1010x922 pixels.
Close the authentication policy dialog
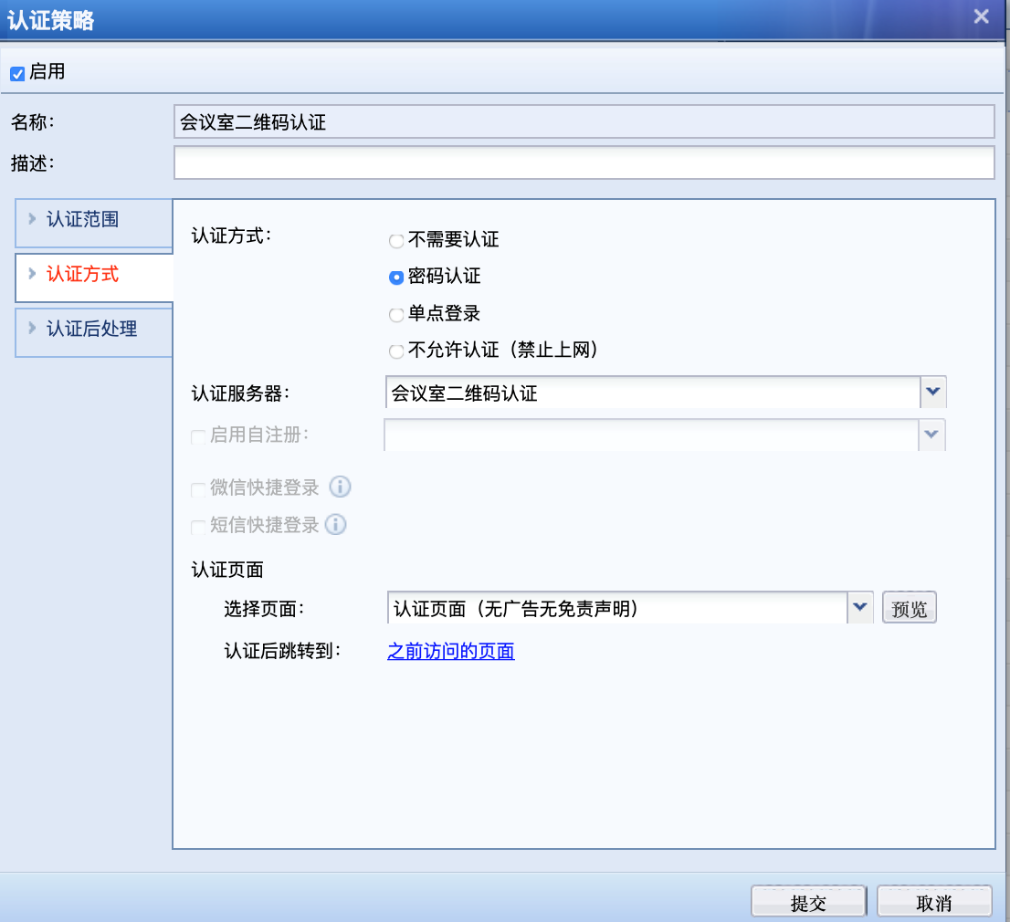(981, 17)
